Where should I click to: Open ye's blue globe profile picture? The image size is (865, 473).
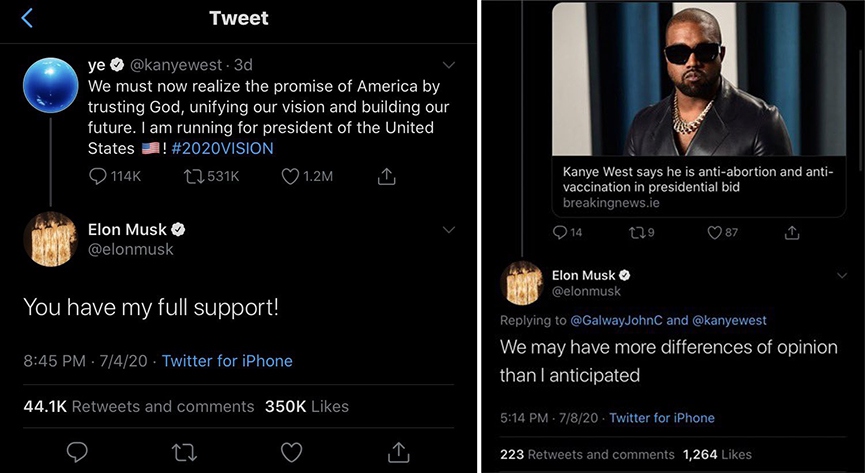[50, 83]
